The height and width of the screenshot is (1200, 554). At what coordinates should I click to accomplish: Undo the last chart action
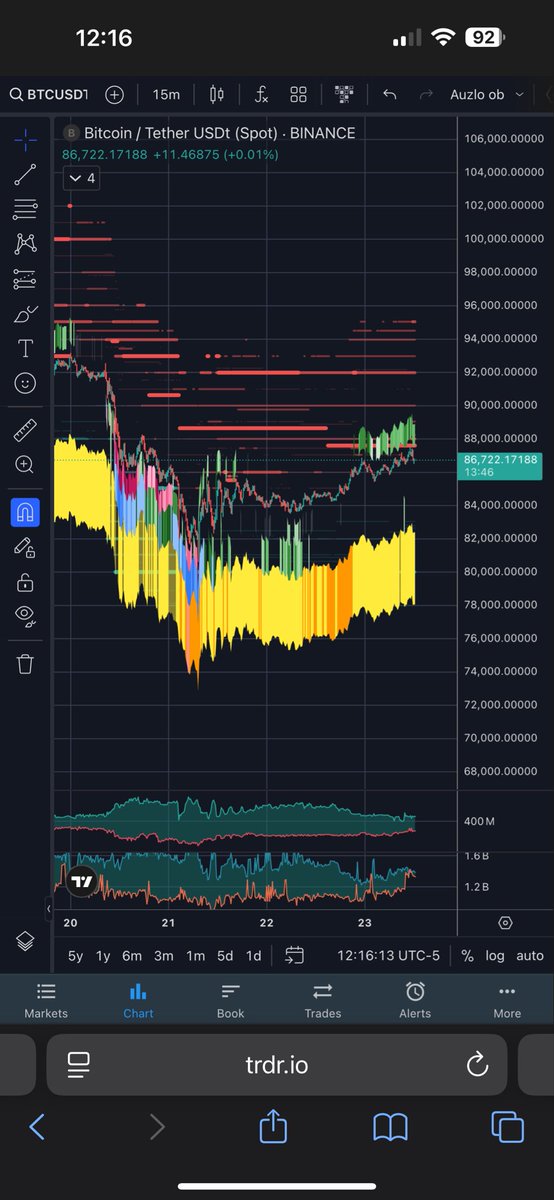click(x=390, y=94)
